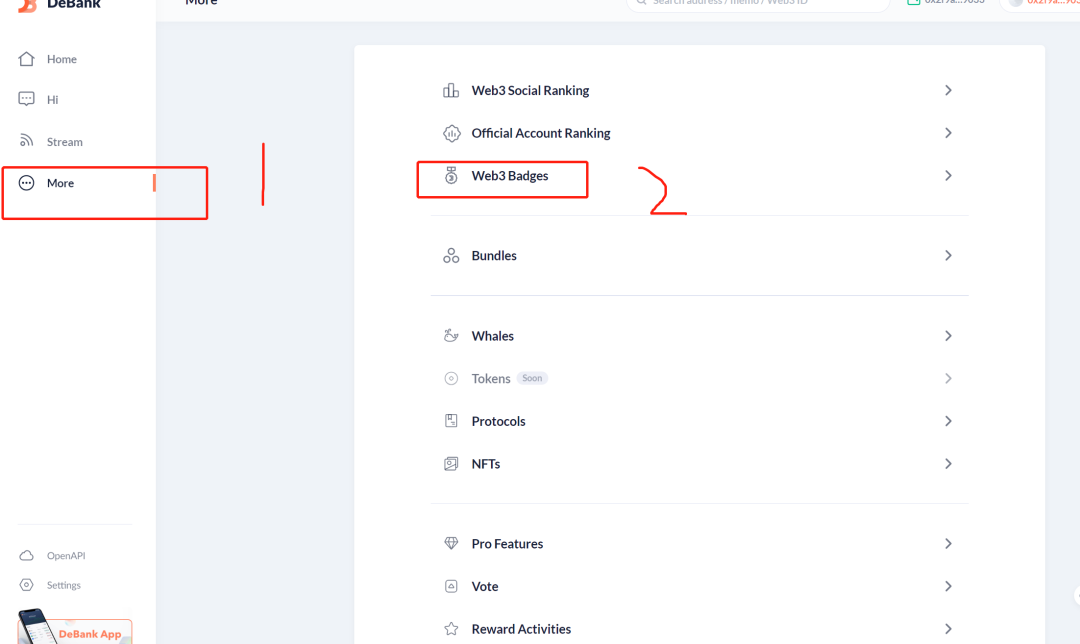Click the Web3 Badges medal icon

tap(451, 176)
